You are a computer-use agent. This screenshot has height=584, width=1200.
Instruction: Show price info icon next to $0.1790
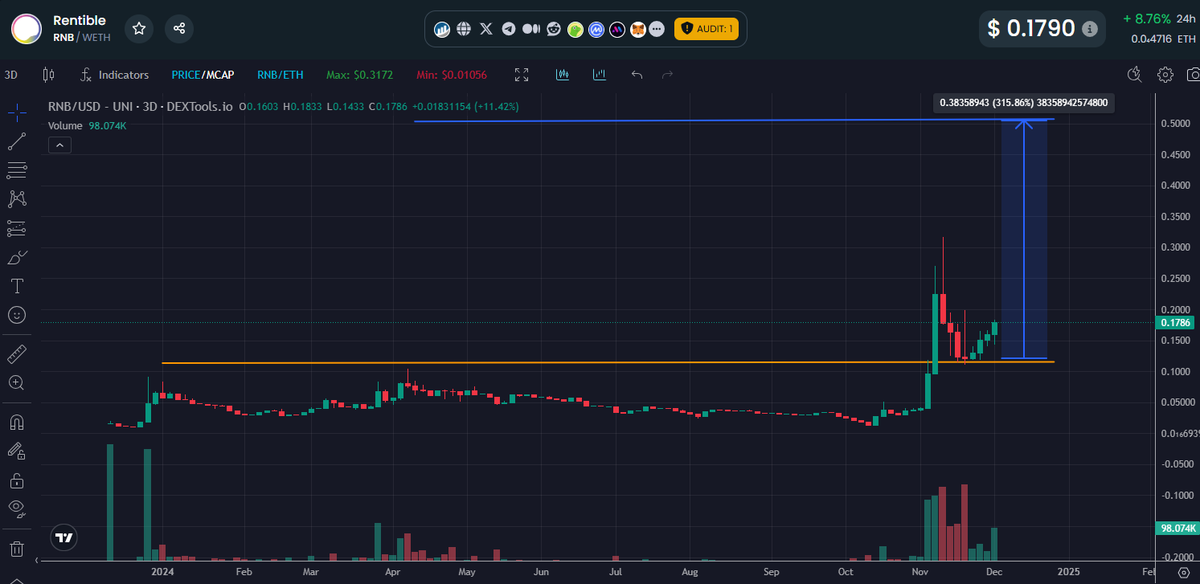pyautogui.click(x=1090, y=29)
